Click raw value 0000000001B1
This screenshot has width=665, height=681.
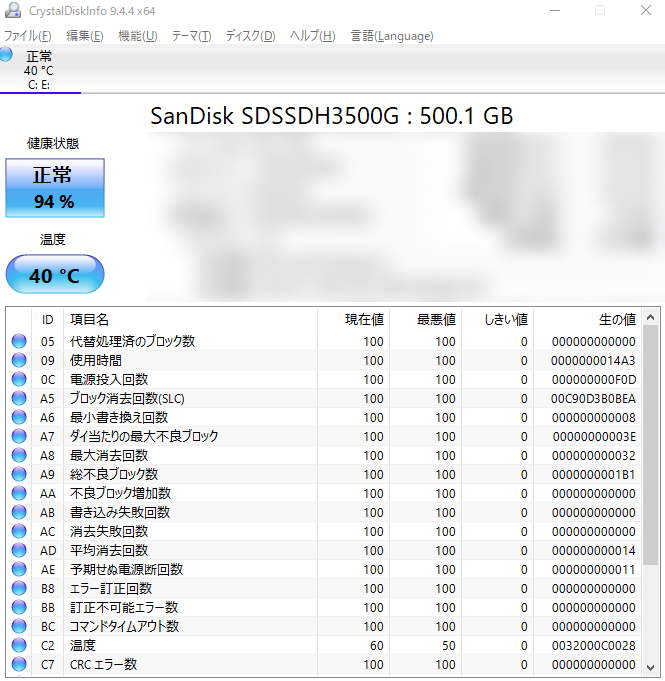593,474
